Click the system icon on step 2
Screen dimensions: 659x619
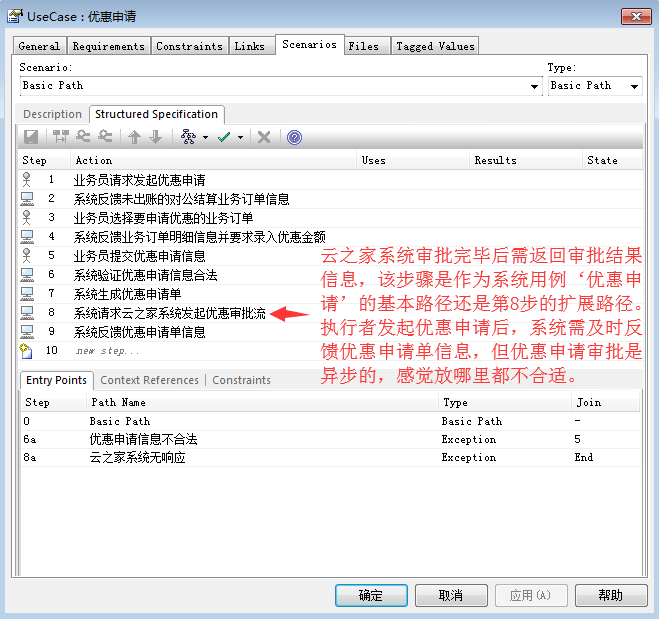(x=27, y=199)
